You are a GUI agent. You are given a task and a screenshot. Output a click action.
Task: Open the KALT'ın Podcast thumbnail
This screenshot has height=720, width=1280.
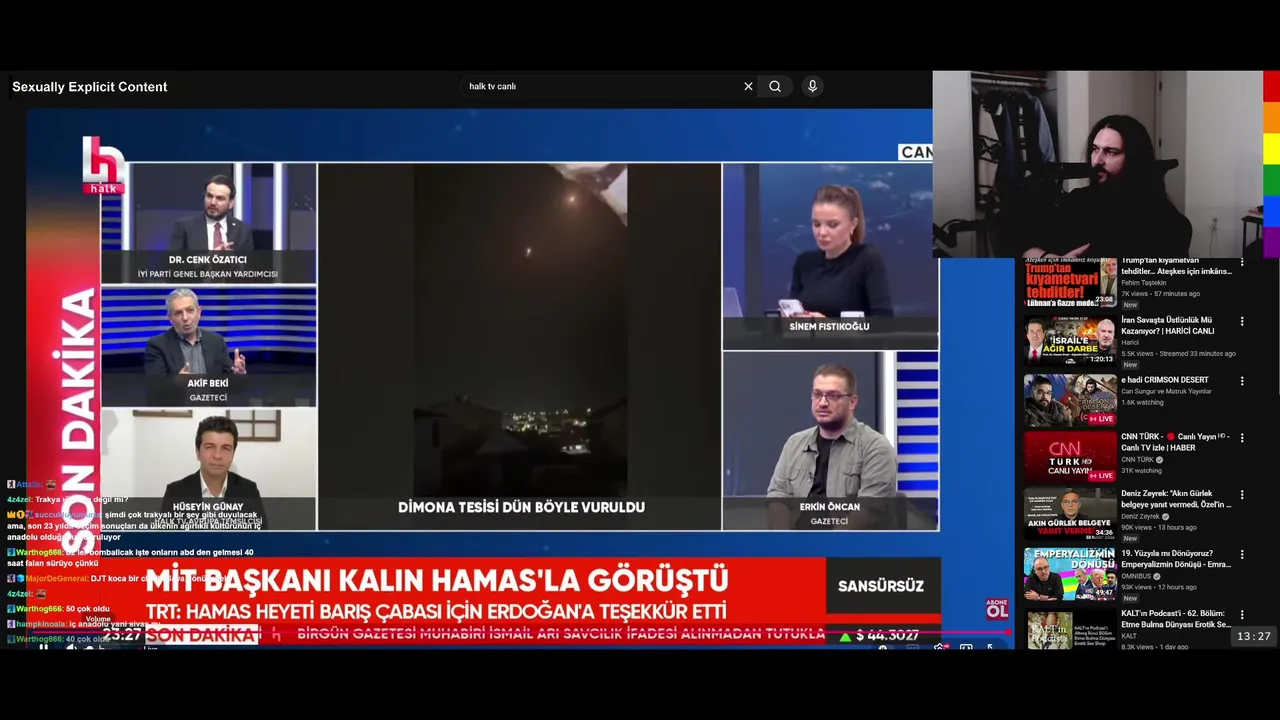(1069, 629)
